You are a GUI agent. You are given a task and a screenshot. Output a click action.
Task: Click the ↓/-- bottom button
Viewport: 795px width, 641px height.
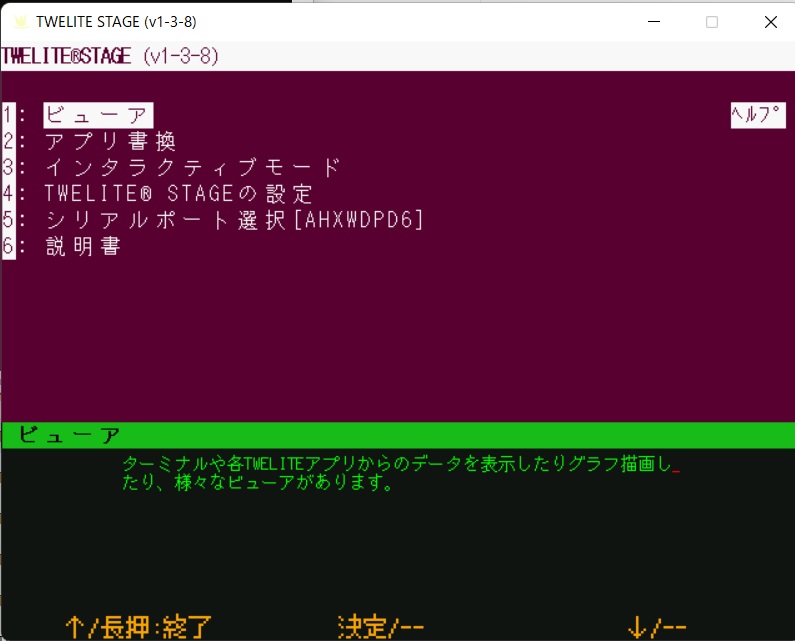pos(657,628)
